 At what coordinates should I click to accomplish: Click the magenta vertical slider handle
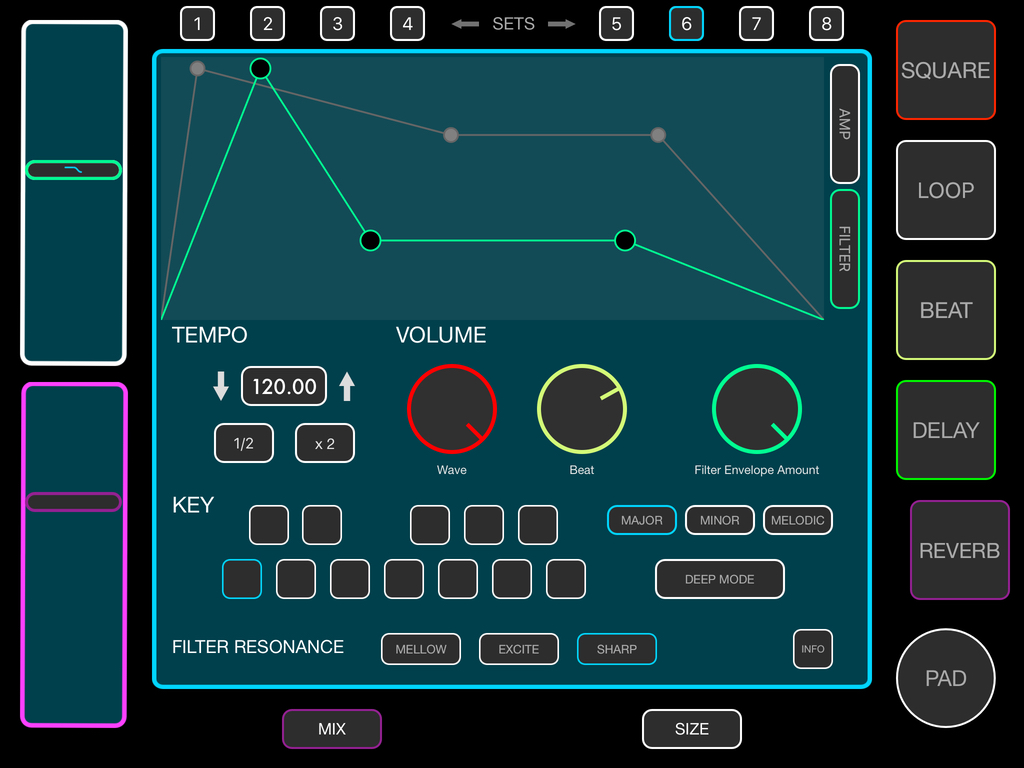tap(73, 502)
